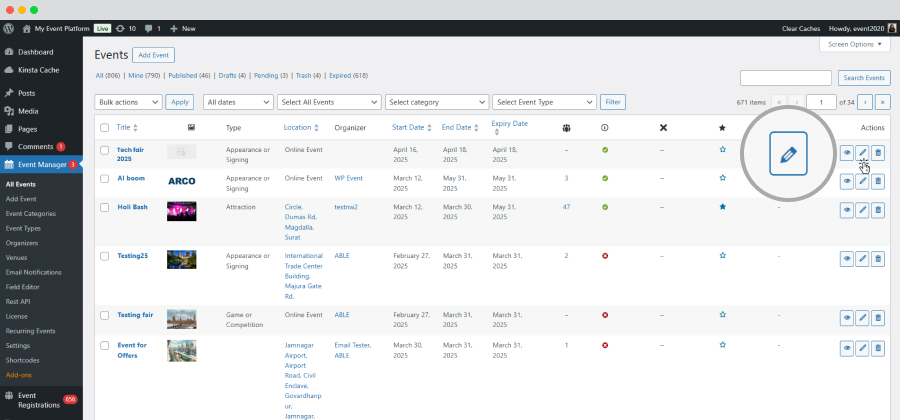
Task: Sort events by Start Date column
Action: click(x=412, y=127)
